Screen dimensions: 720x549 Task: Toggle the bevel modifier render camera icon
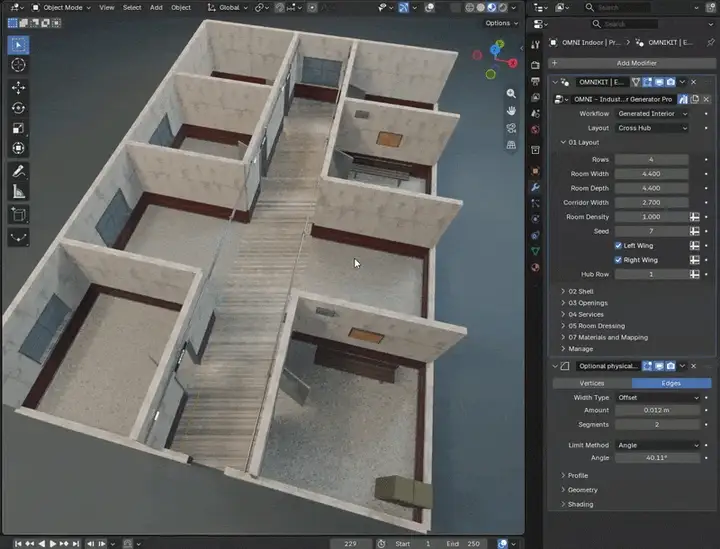[x=671, y=366]
